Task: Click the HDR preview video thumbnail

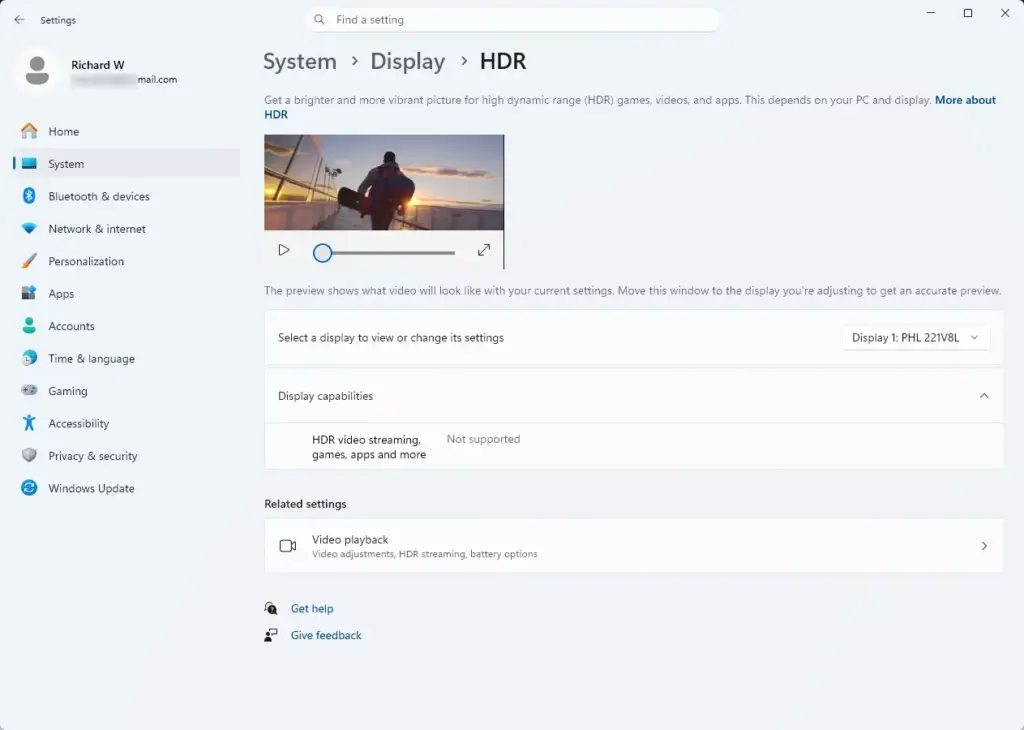Action: tap(384, 182)
